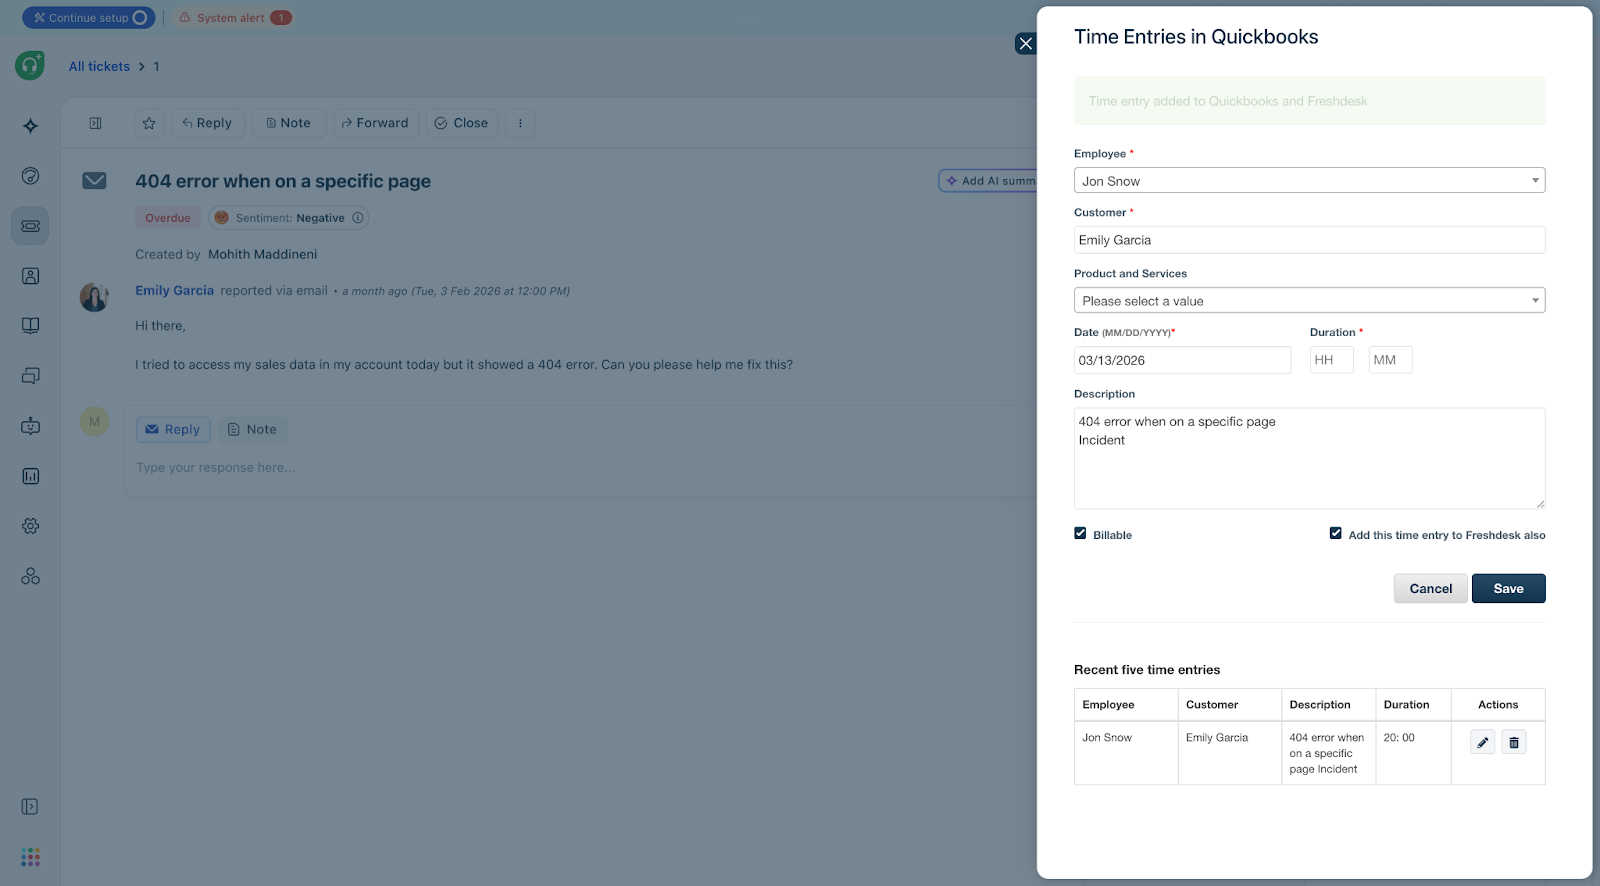Delete Jon Snow time entry with trash icon
The image size is (1600, 886).
tap(1514, 742)
